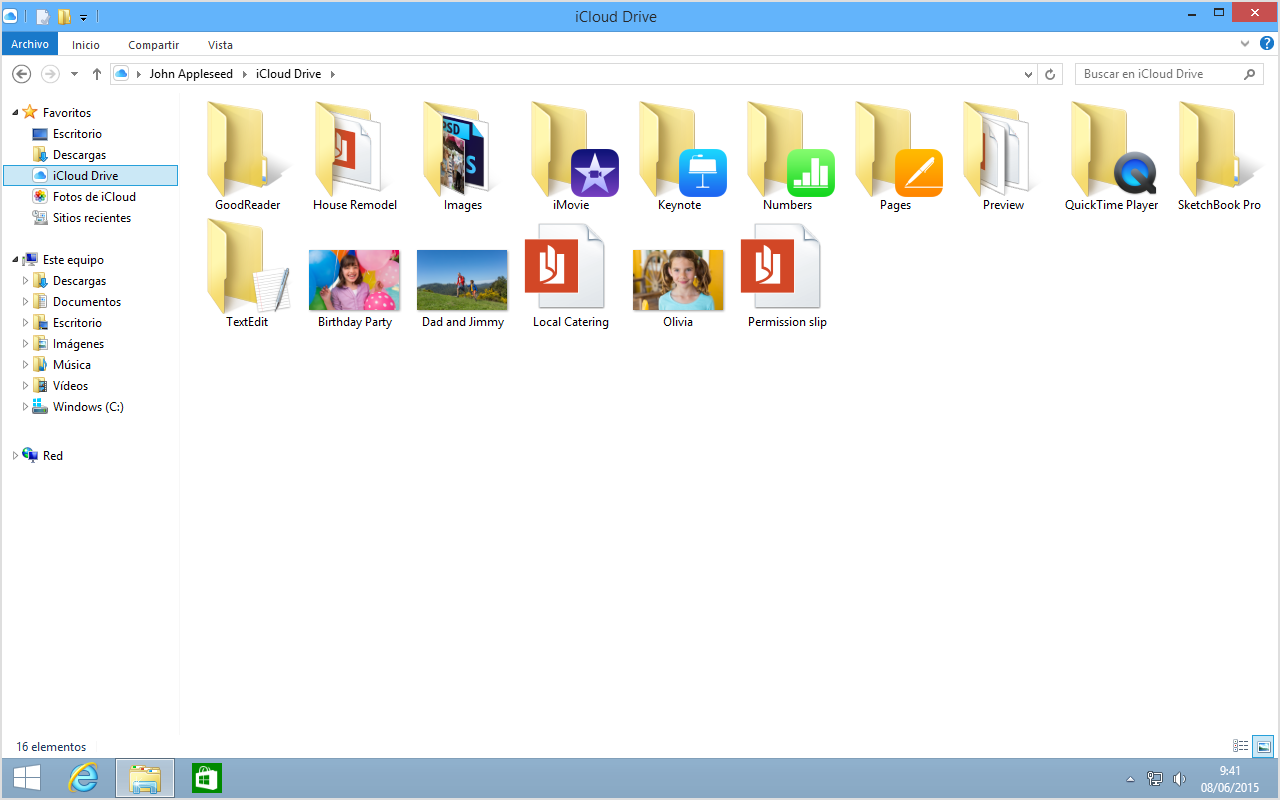
Task: Open the Images folder
Action: [x=463, y=158]
